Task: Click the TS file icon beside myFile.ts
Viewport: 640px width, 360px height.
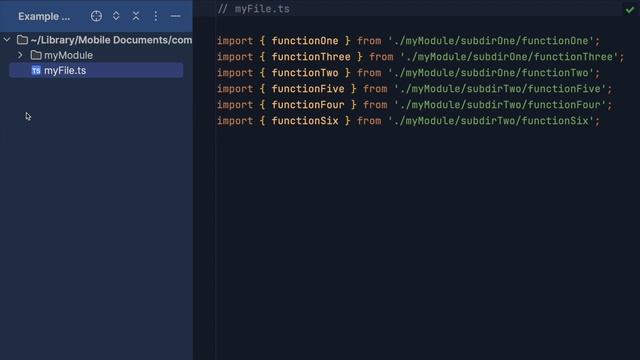Action: tap(36, 71)
